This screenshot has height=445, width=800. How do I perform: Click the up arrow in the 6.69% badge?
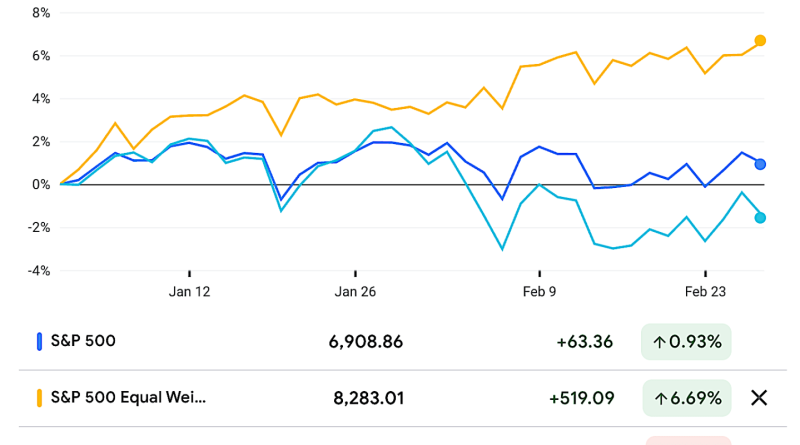pos(660,398)
